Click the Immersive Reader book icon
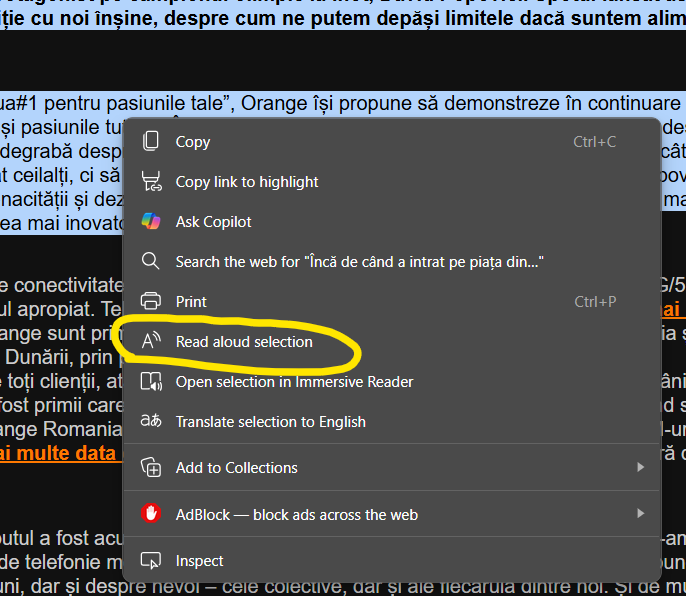This screenshot has height=596, width=686. (151, 382)
